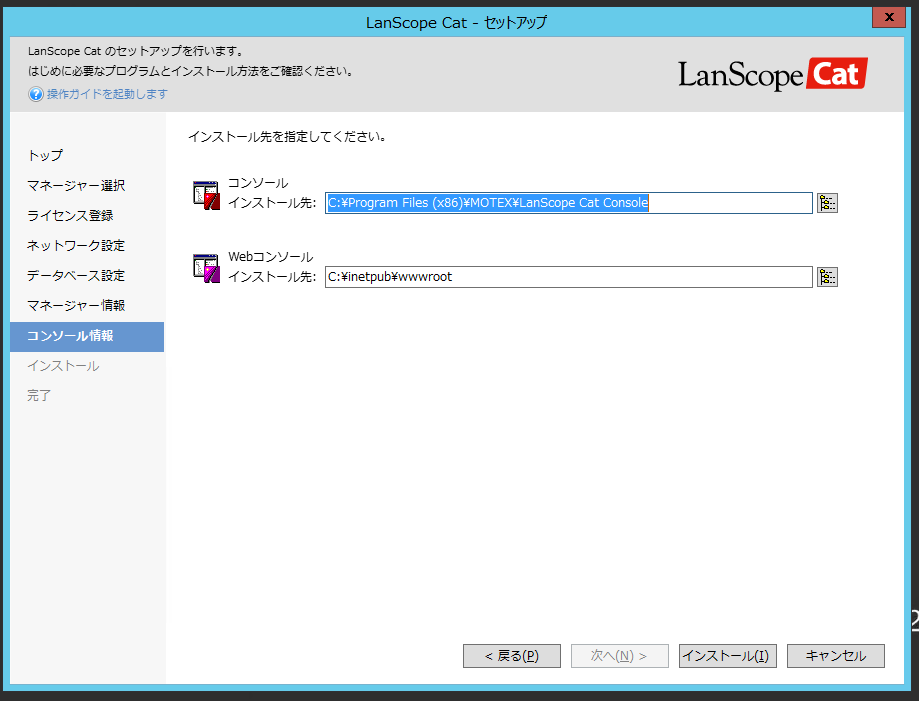Open the browse dialog for the console install path
Image resolution: width=919 pixels, height=701 pixels.
827,202
